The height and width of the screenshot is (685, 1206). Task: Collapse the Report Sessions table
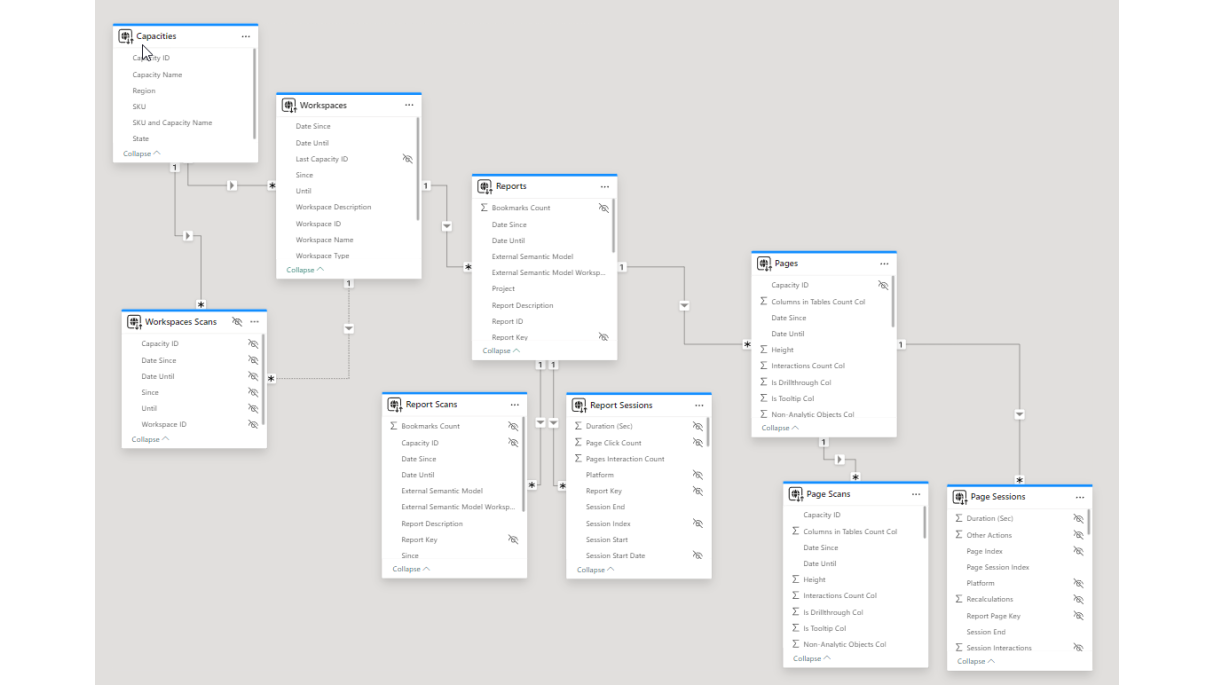coord(594,569)
